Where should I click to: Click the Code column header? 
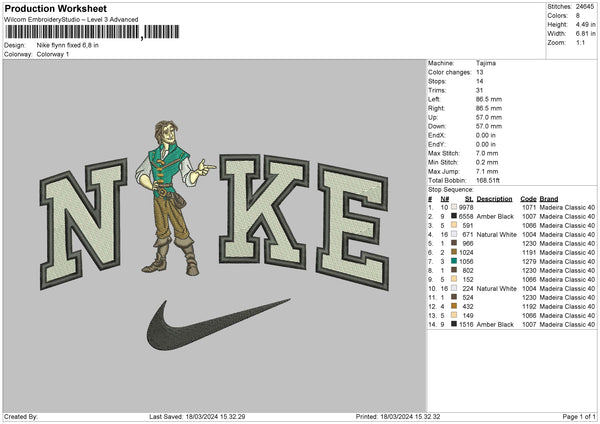click(x=528, y=198)
